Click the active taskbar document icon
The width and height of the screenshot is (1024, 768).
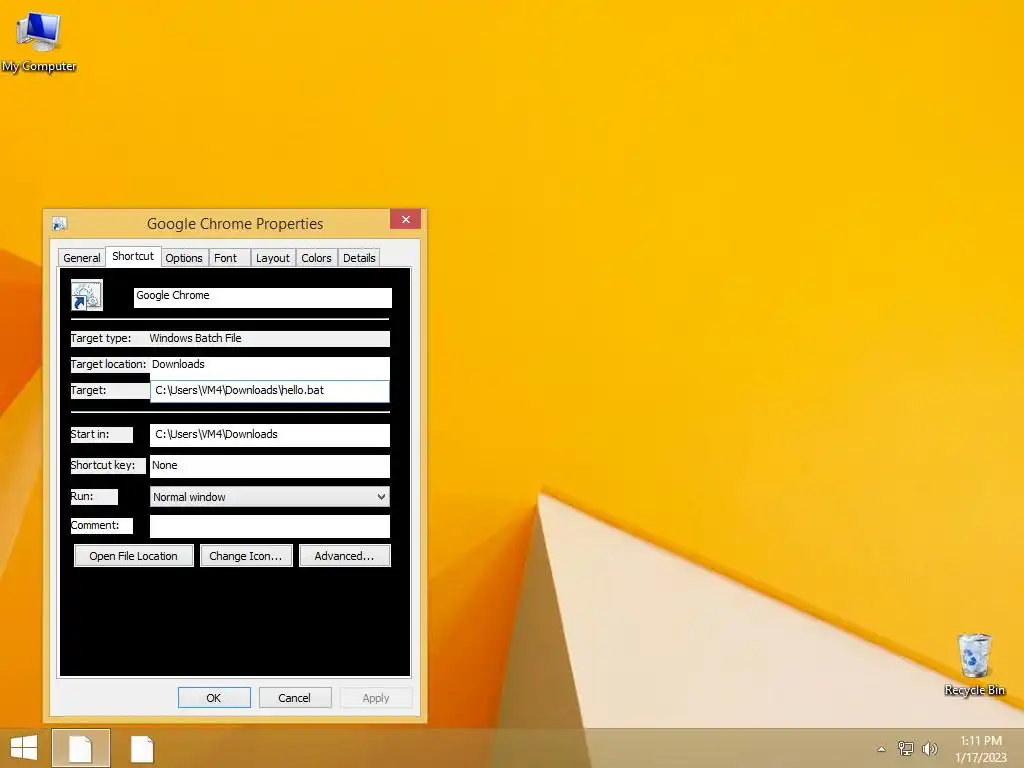pyautogui.click(x=80, y=748)
